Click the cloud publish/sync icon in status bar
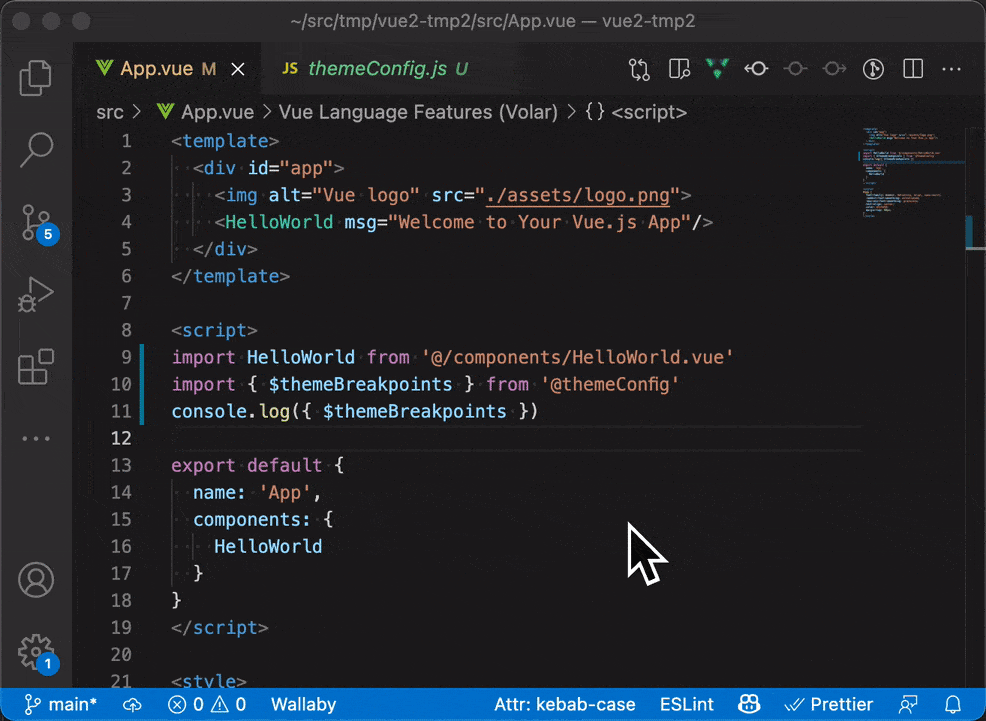986x721 pixels. pyautogui.click(x=132, y=705)
